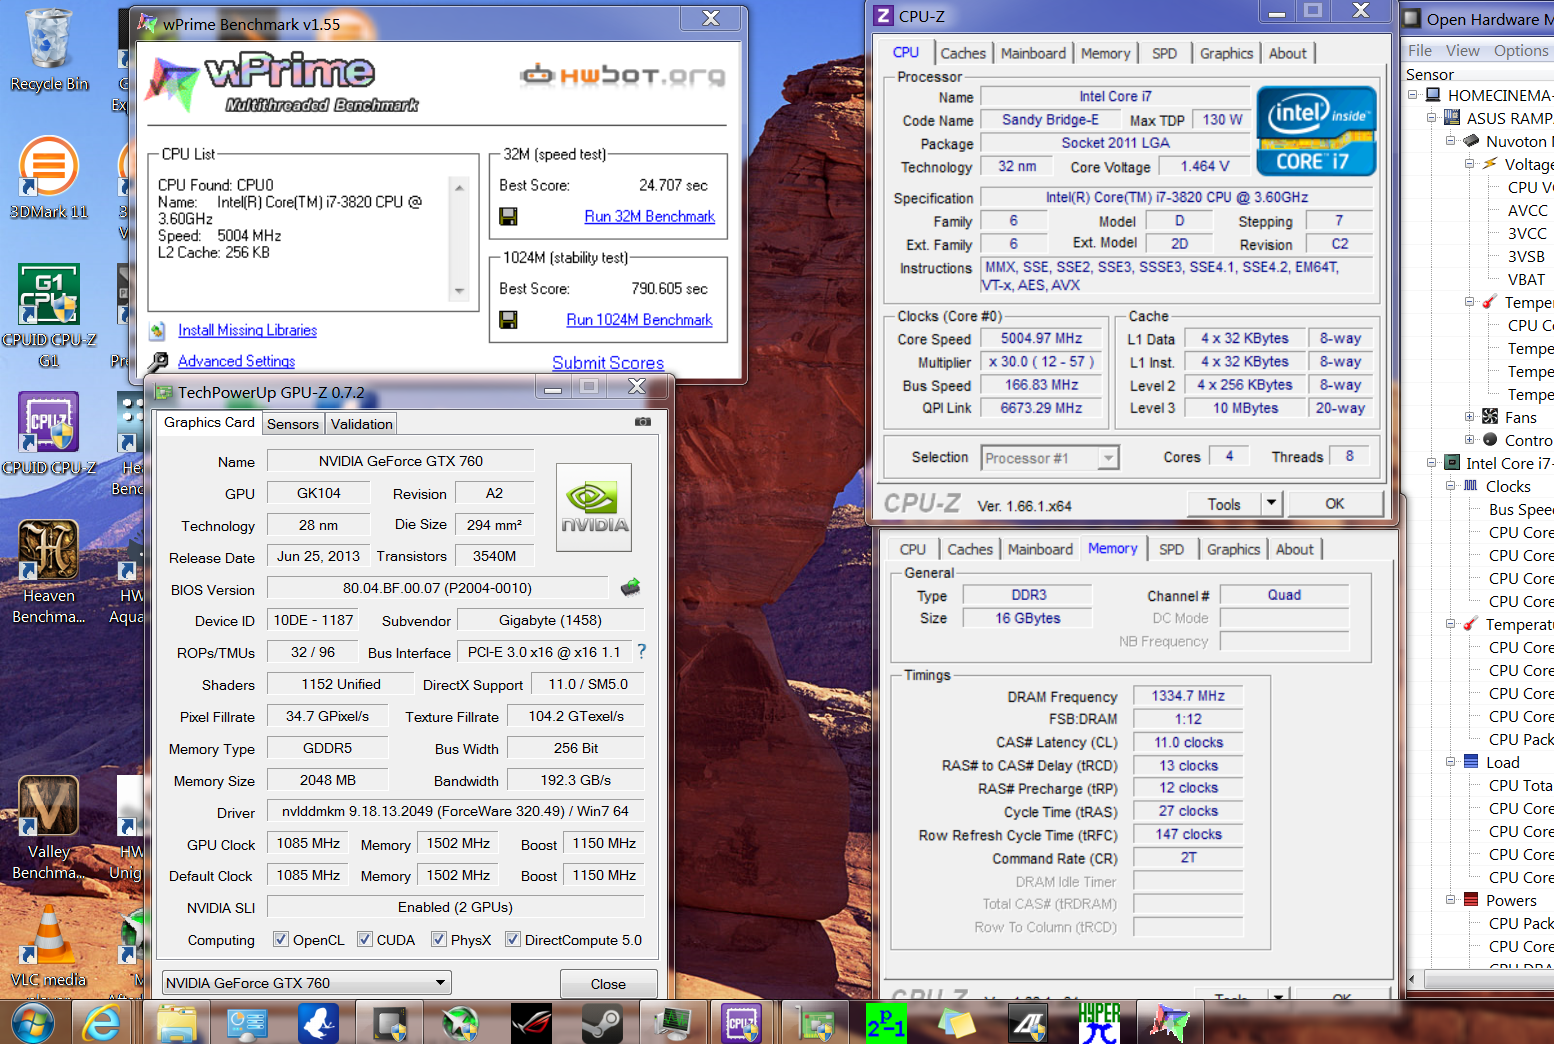Open the Recycle Bin desktop icon
Image resolution: width=1554 pixels, height=1044 pixels.
pyautogui.click(x=49, y=50)
